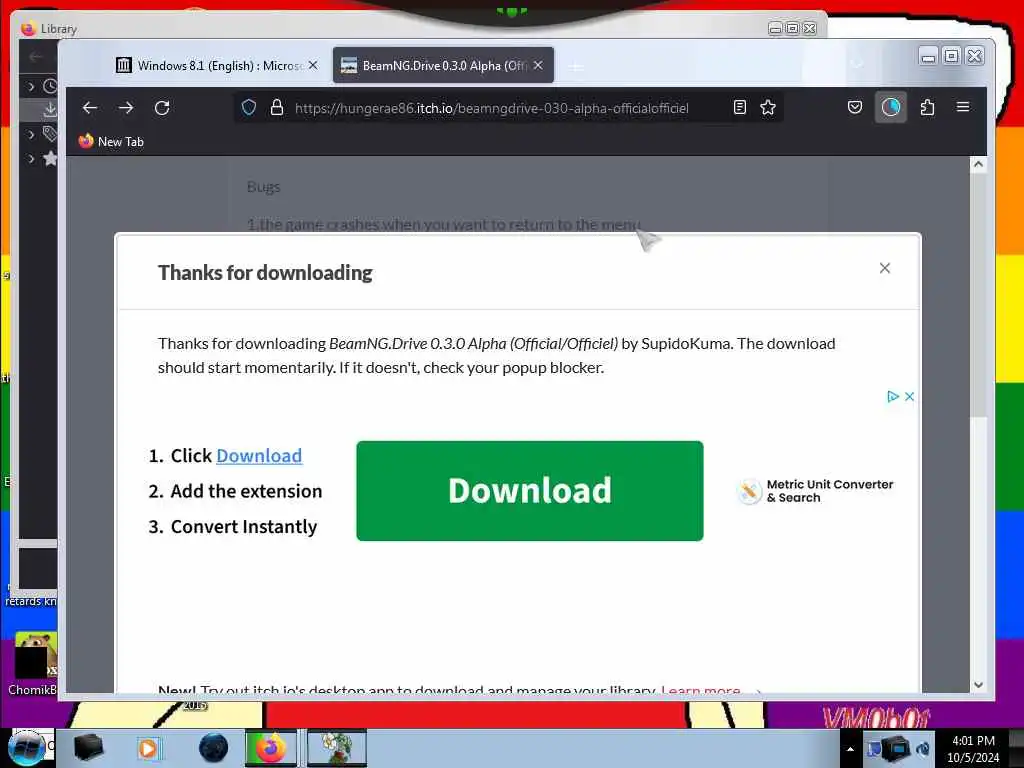Click the speaker volume tray icon
The image size is (1024, 768).
click(x=923, y=748)
